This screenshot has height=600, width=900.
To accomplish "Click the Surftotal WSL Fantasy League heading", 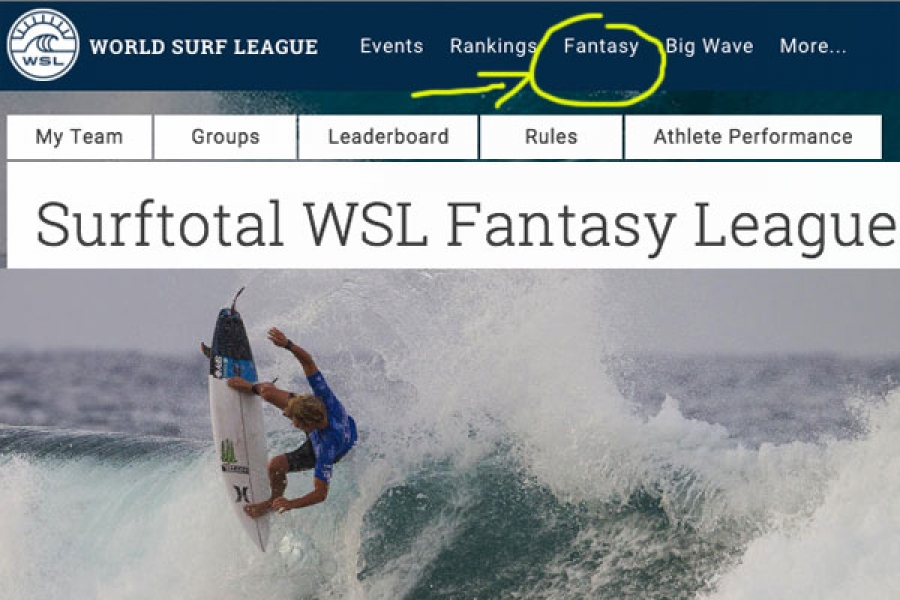I will pyautogui.click(x=465, y=224).
